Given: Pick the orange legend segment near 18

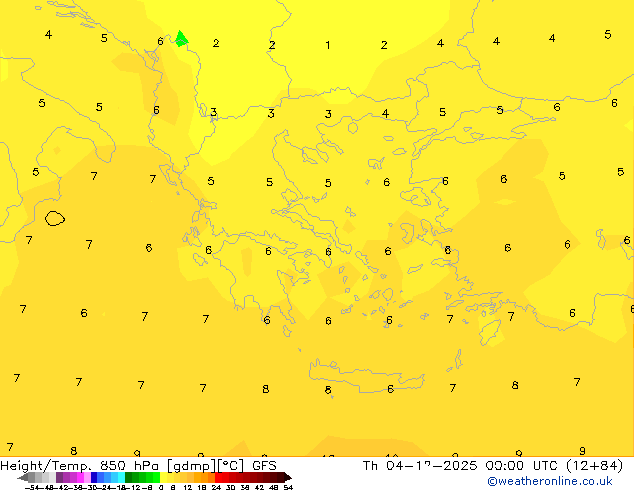Looking at the screenshot, I should click(205, 477).
